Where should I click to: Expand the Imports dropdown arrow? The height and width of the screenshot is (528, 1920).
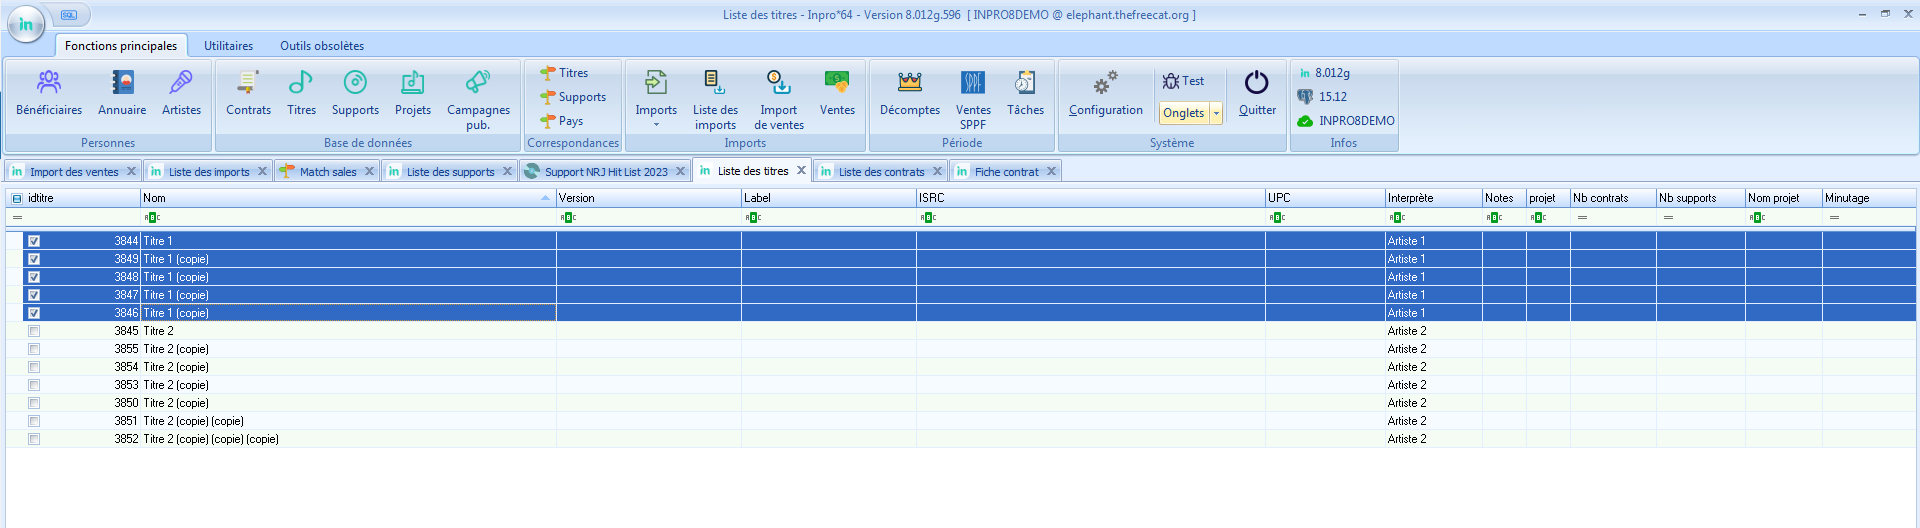point(656,125)
